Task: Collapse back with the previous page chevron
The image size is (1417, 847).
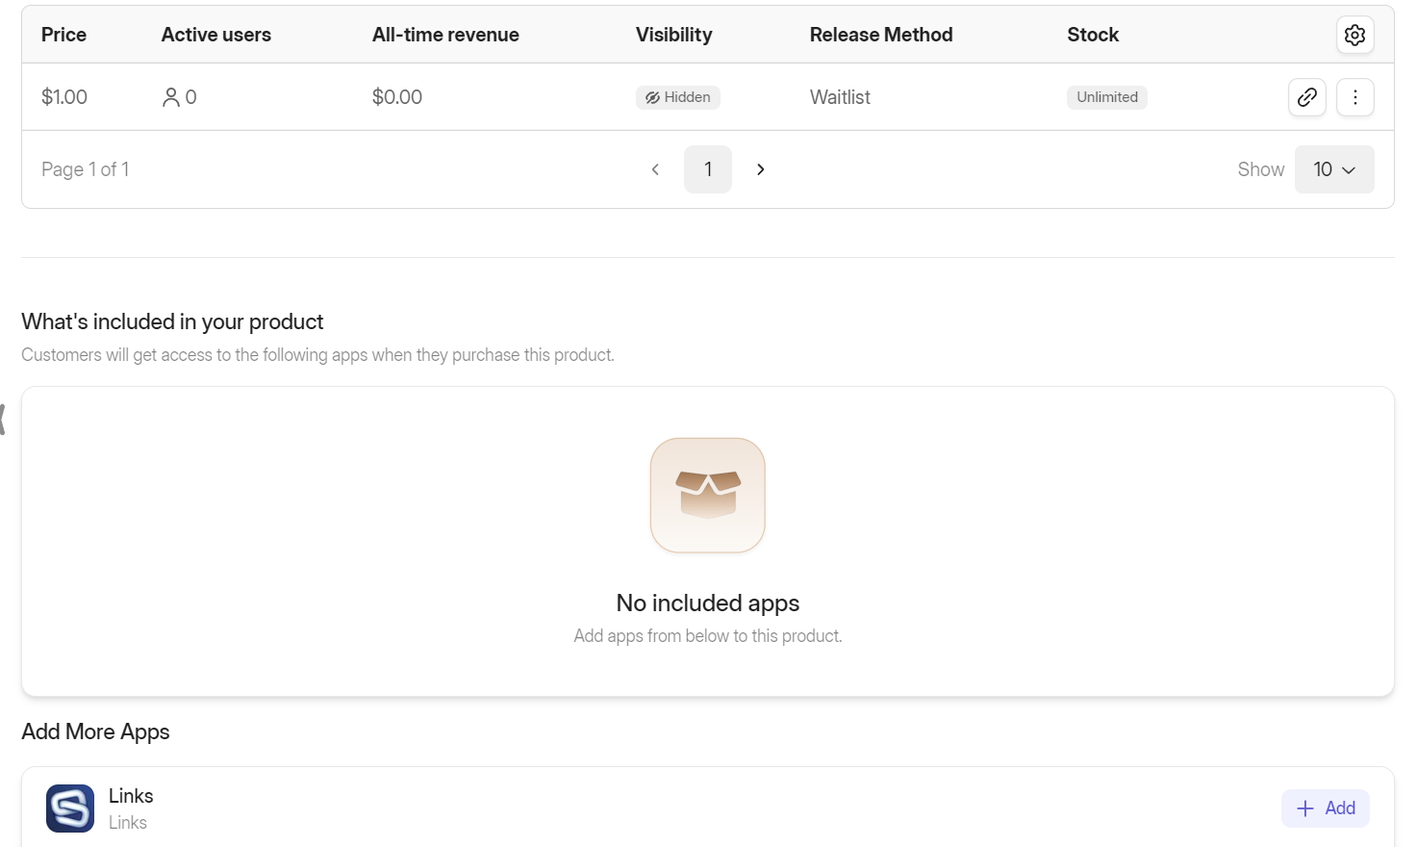Action: 655,169
